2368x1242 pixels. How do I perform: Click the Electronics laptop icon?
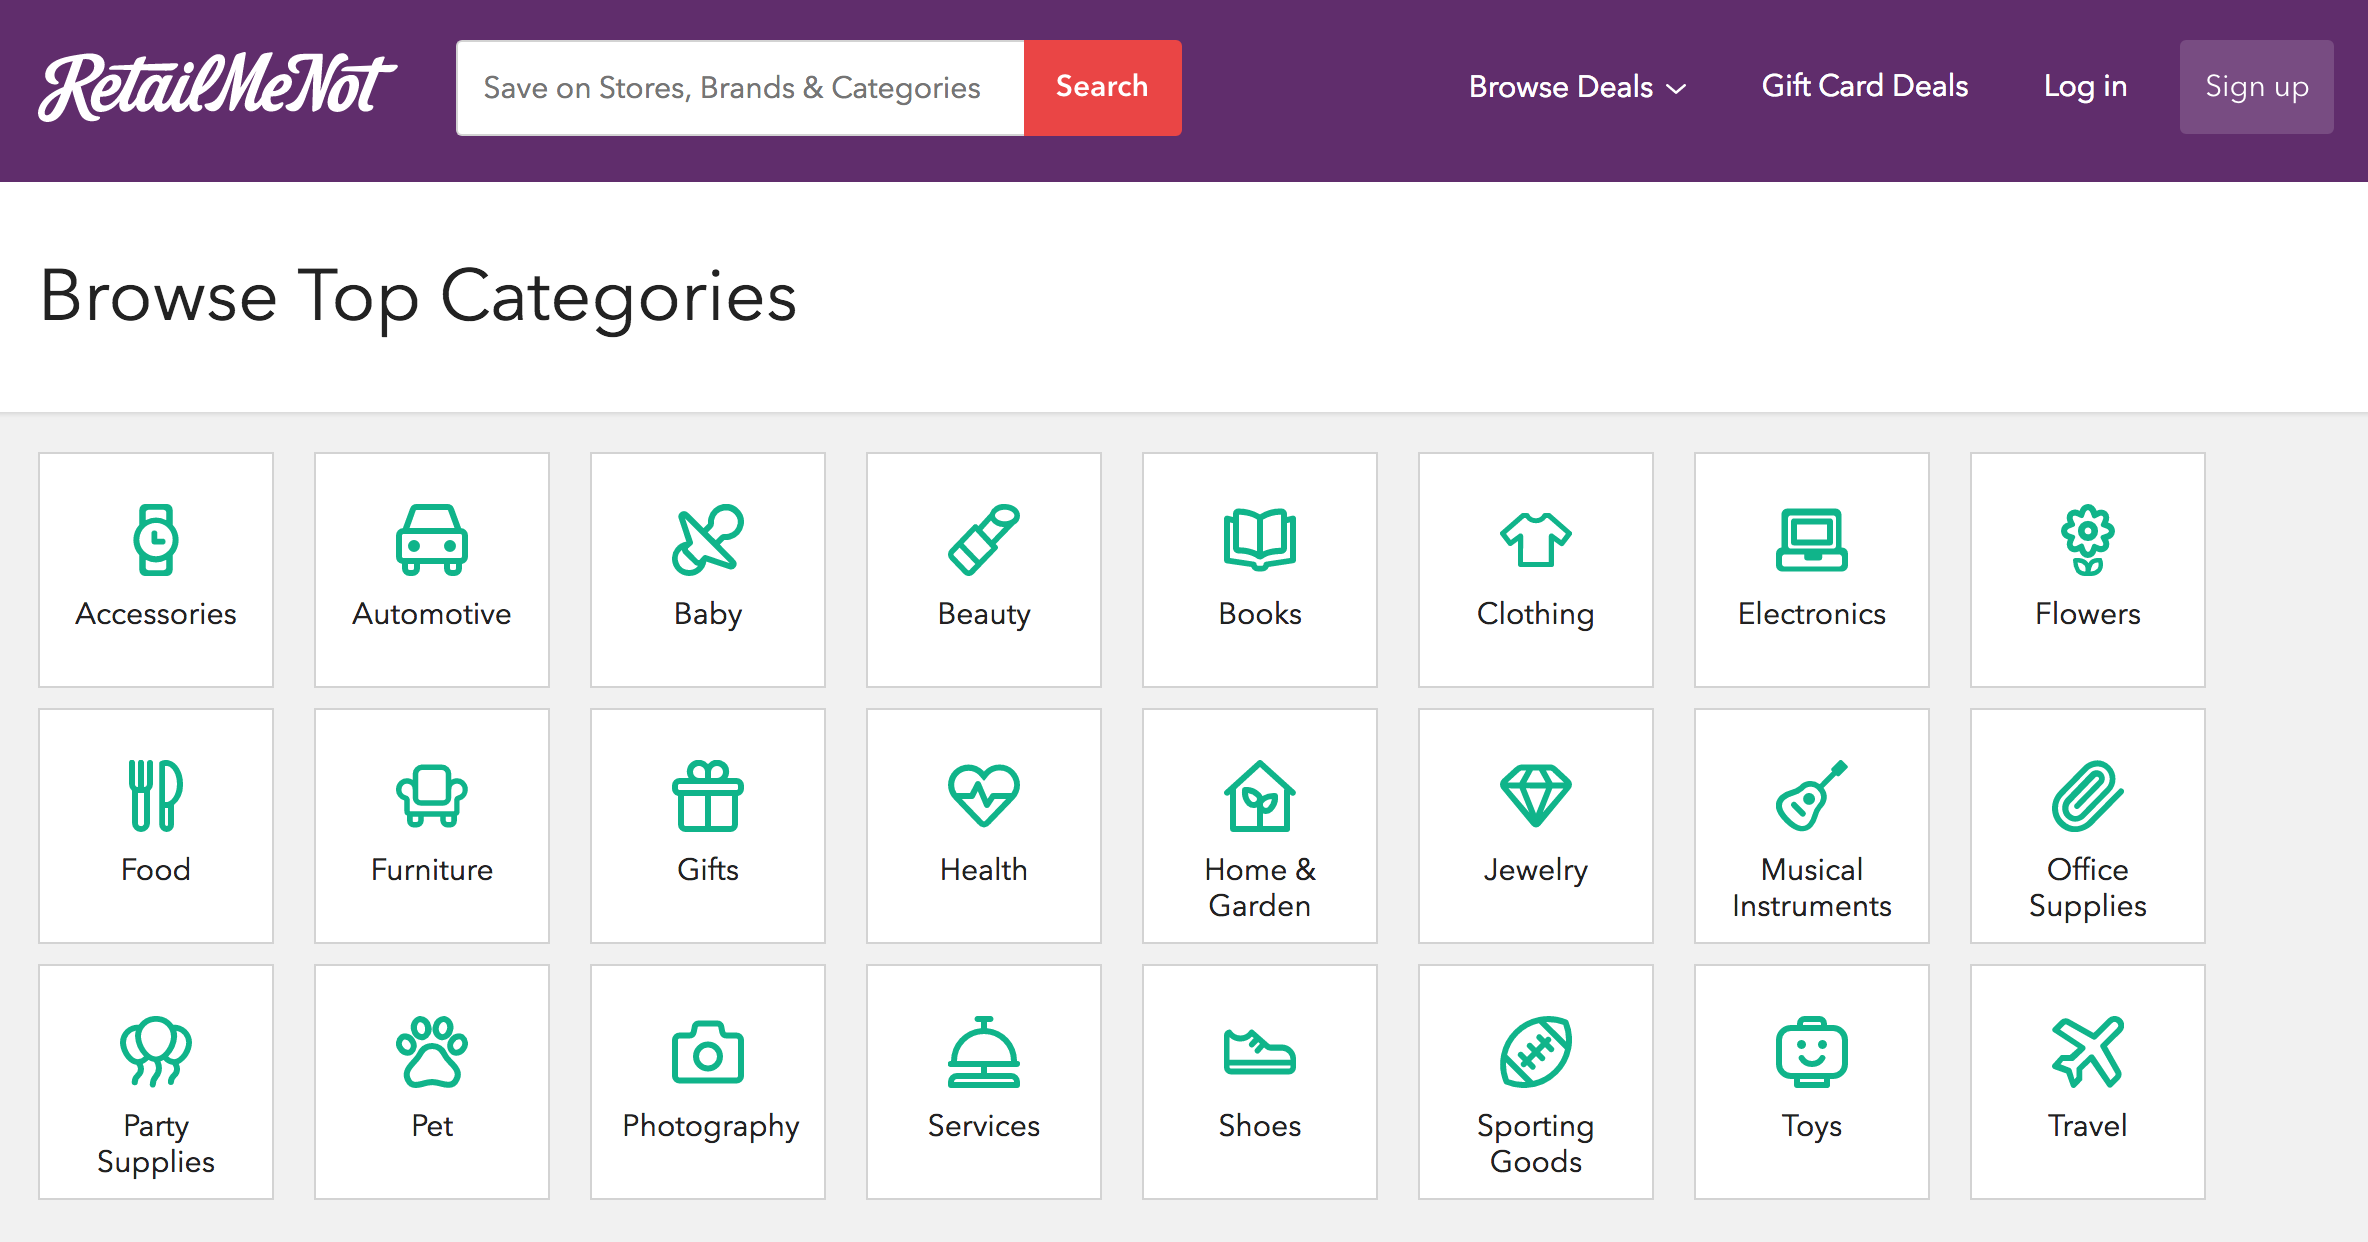(x=1811, y=540)
